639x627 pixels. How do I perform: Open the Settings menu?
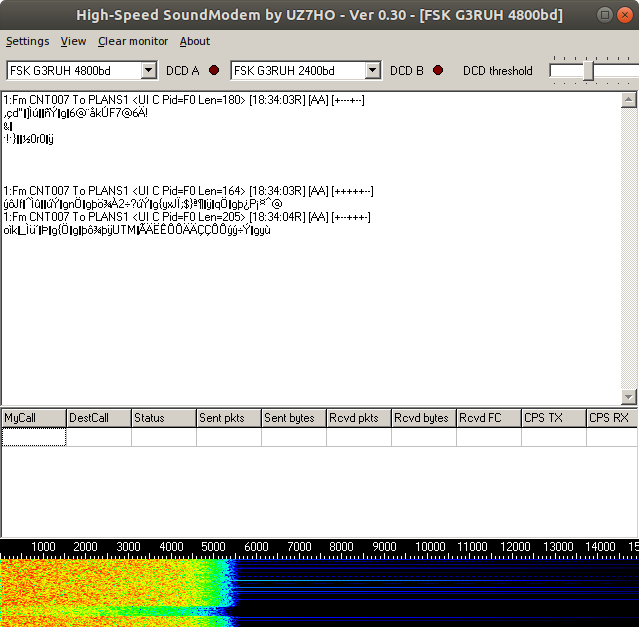(x=27, y=41)
